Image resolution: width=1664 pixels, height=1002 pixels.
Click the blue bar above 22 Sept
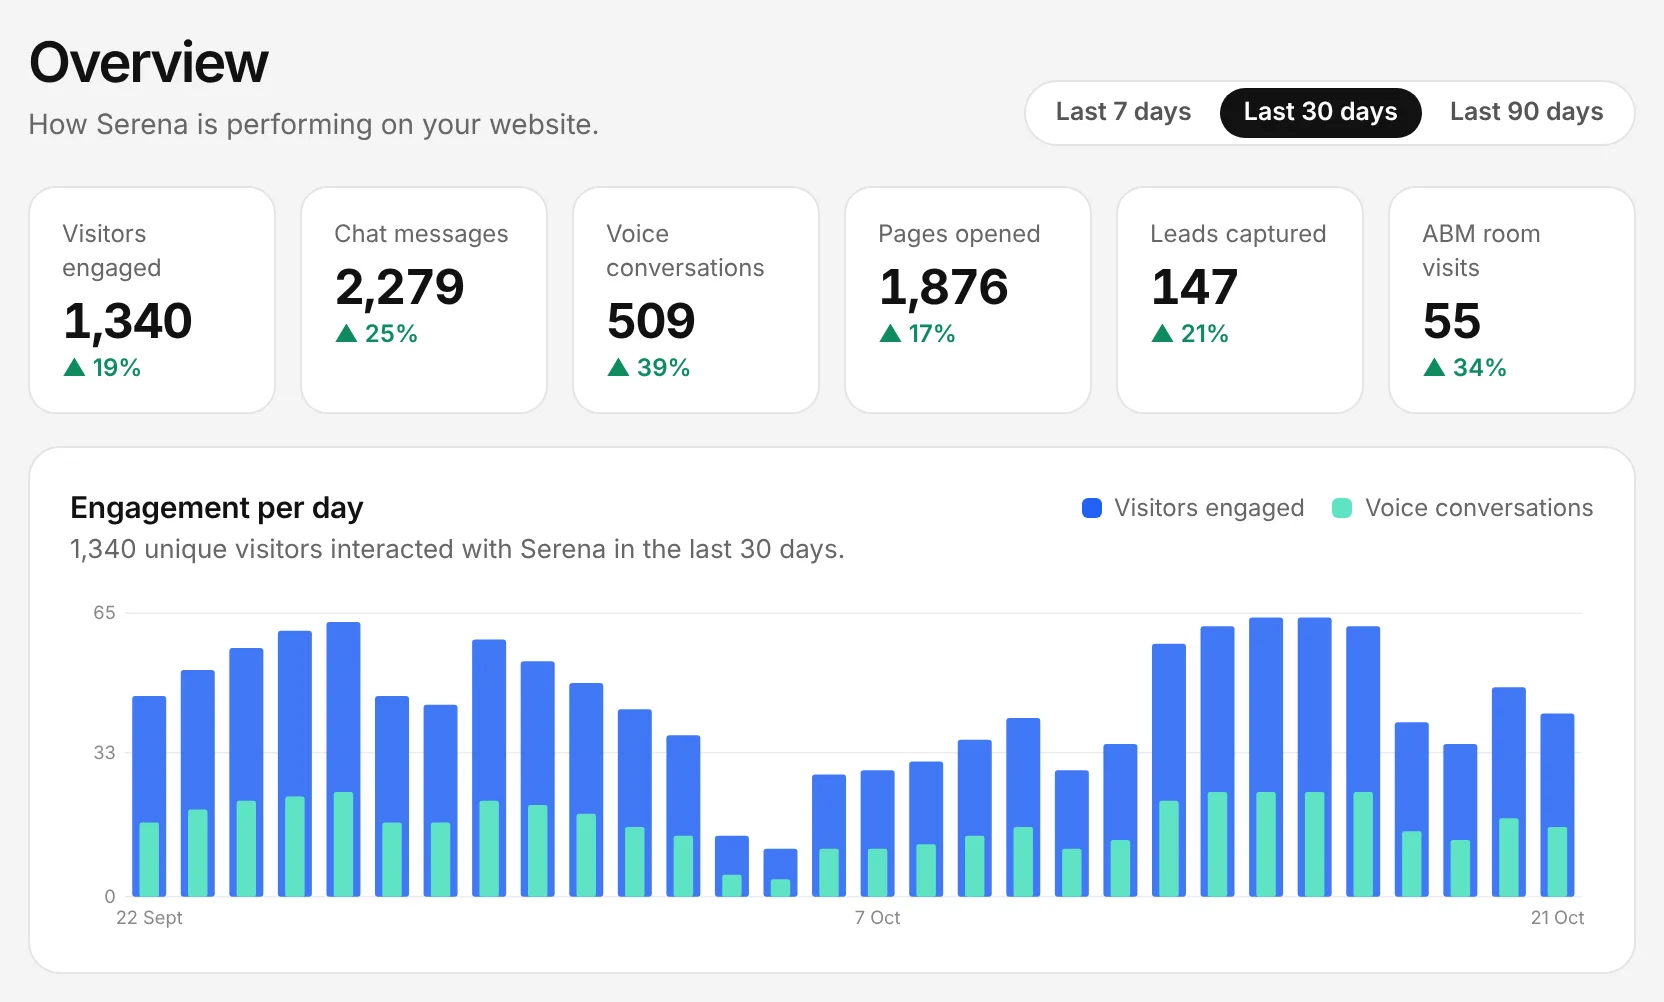pyautogui.click(x=149, y=796)
